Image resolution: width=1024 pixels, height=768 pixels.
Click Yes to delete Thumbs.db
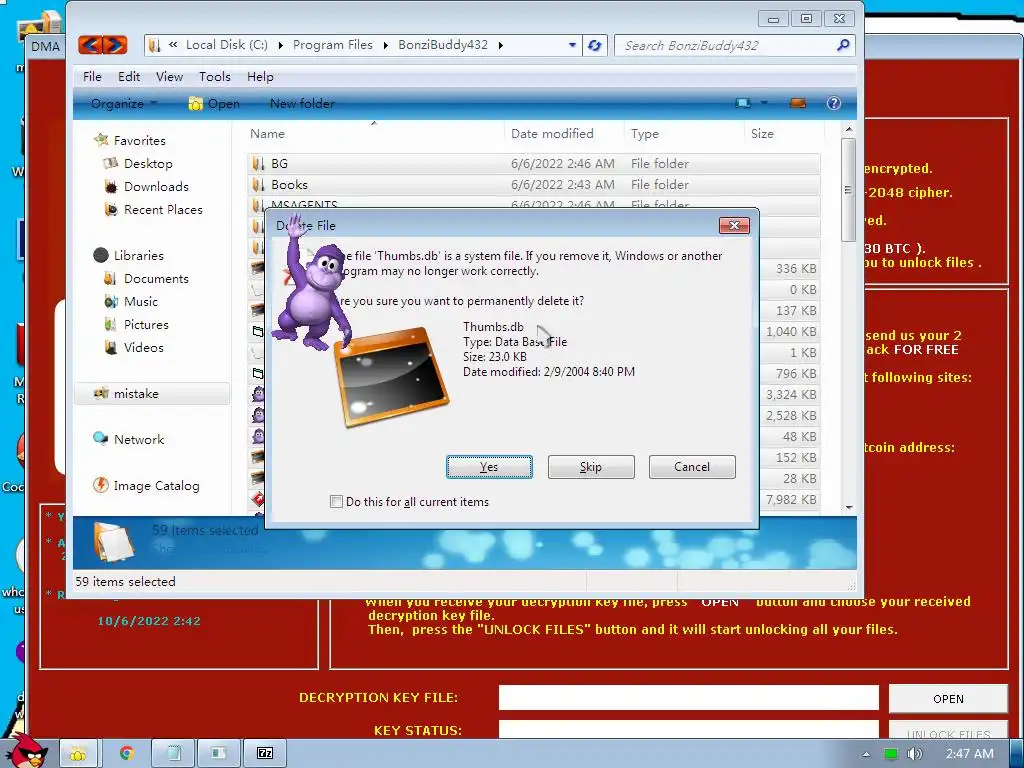click(489, 467)
